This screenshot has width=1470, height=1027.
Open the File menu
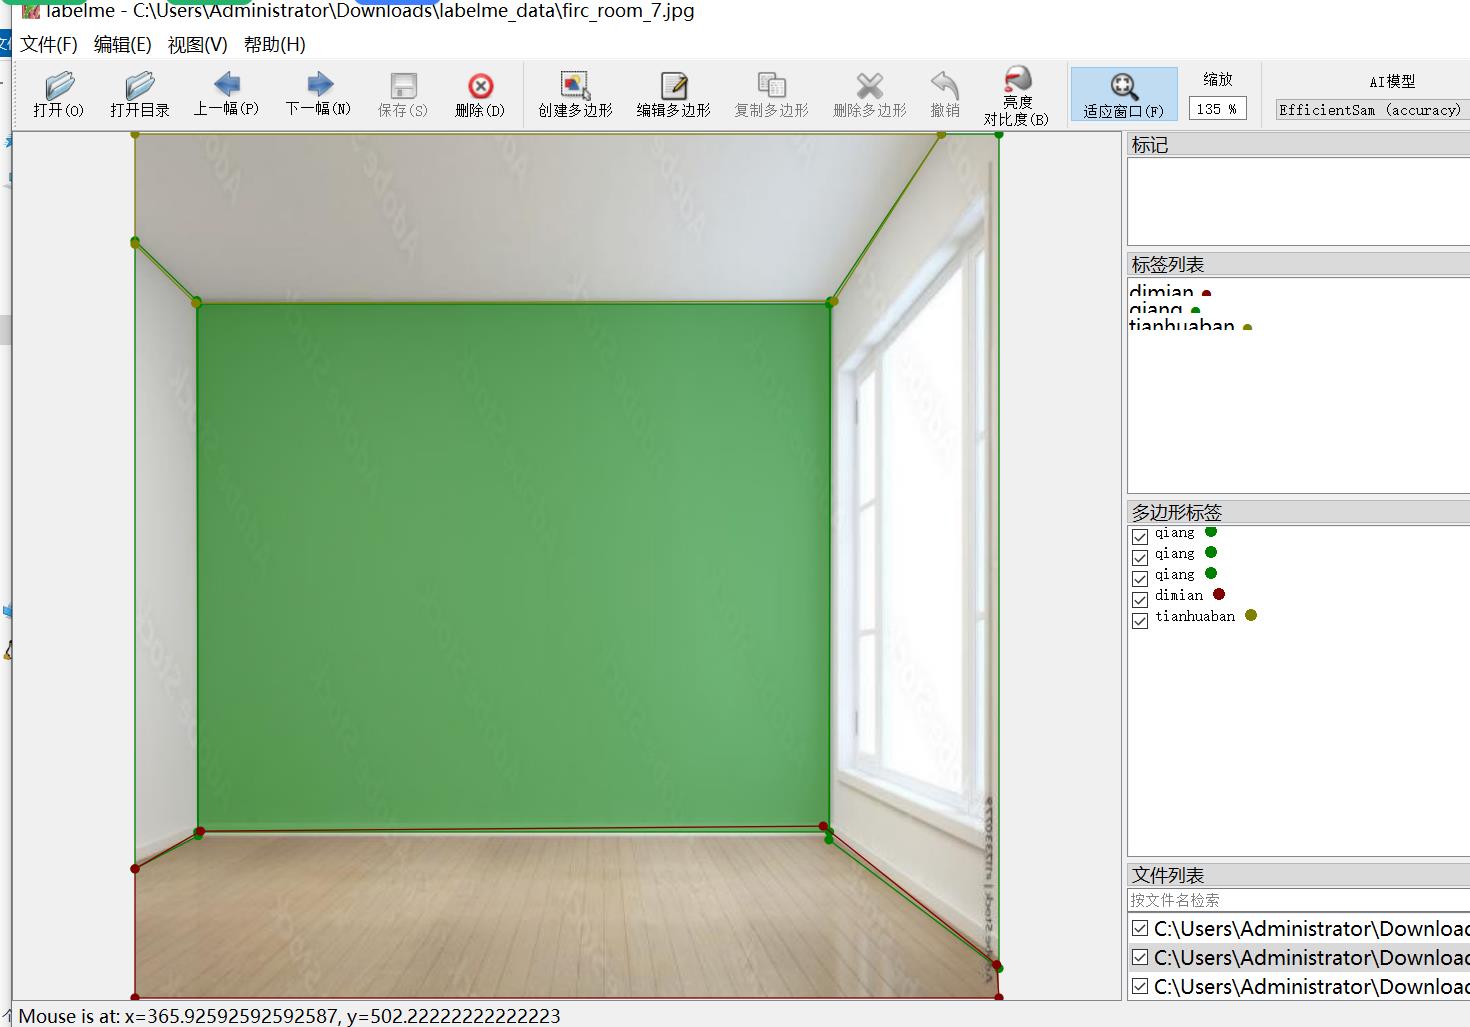click(48, 45)
